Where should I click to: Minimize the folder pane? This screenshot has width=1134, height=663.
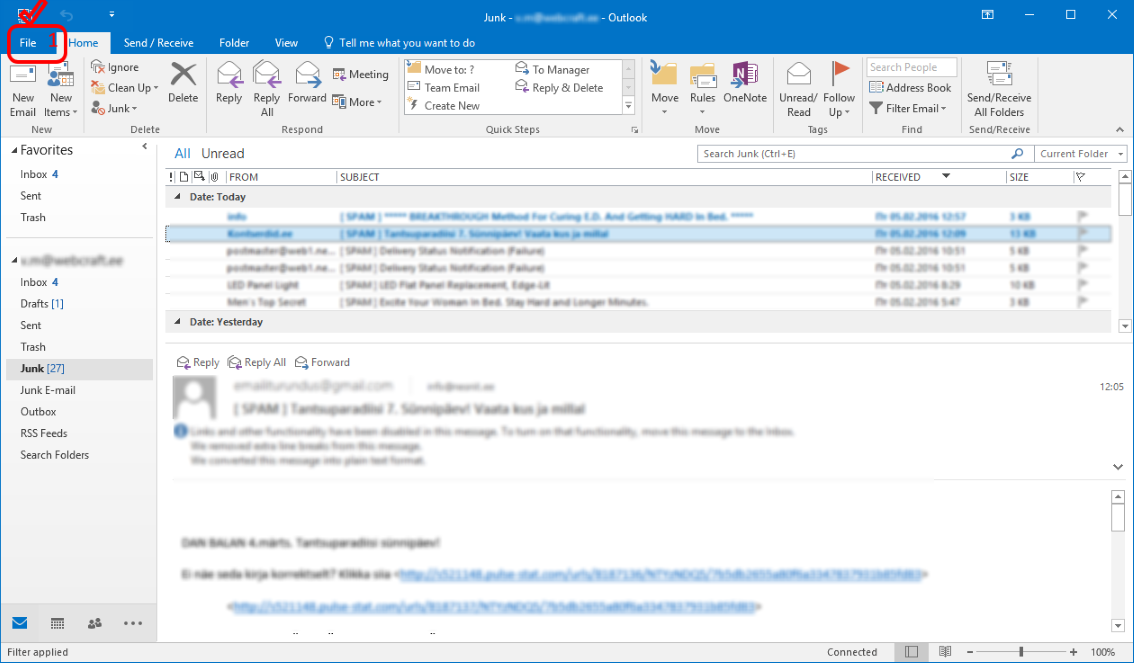pyautogui.click(x=145, y=147)
